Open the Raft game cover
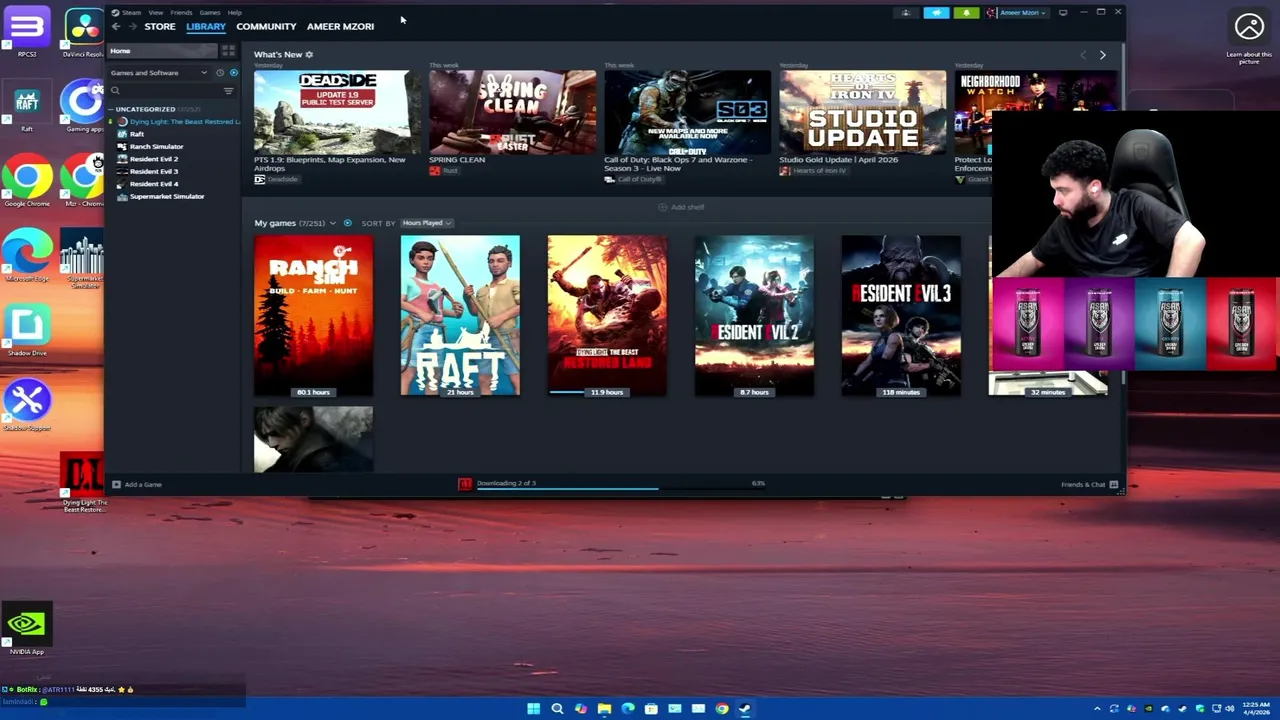 460,315
